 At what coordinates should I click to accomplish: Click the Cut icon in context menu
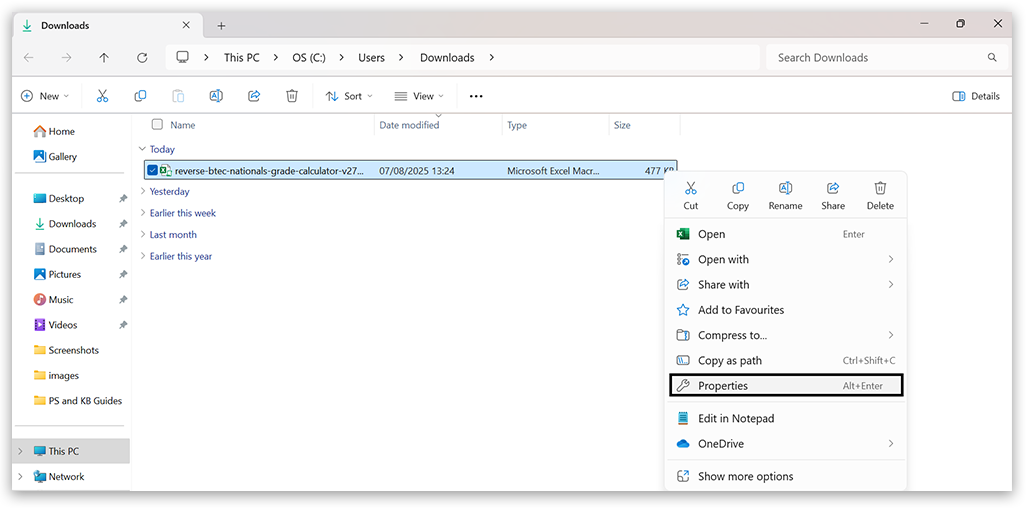click(x=690, y=189)
